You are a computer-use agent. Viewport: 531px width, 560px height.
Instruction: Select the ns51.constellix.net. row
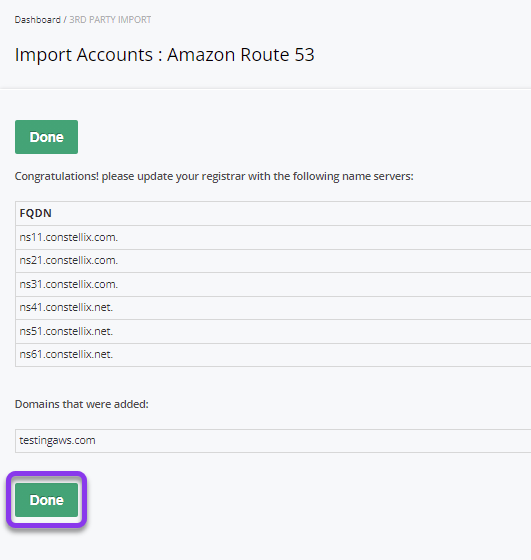tap(273, 331)
